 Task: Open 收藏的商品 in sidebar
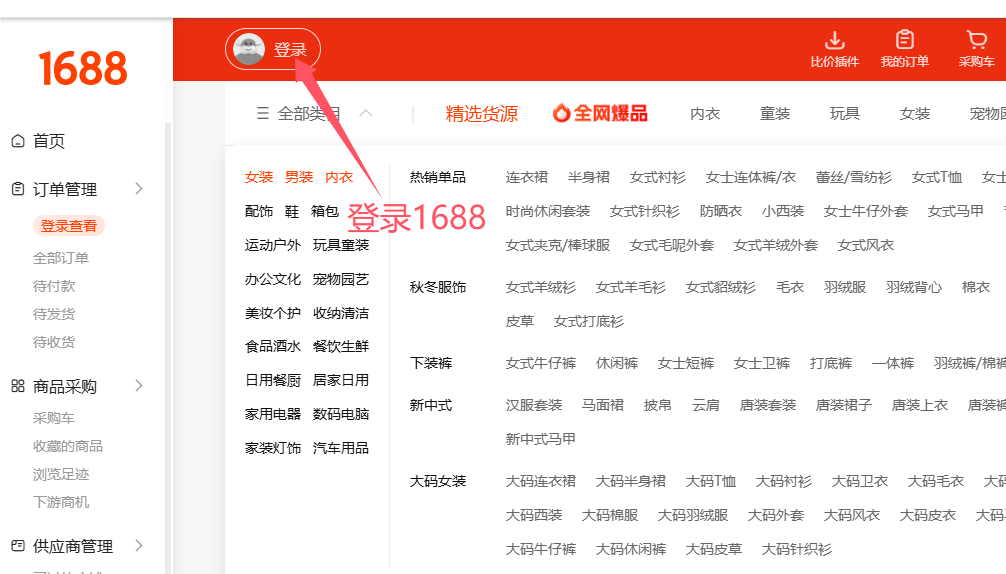(x=68, y=446)
